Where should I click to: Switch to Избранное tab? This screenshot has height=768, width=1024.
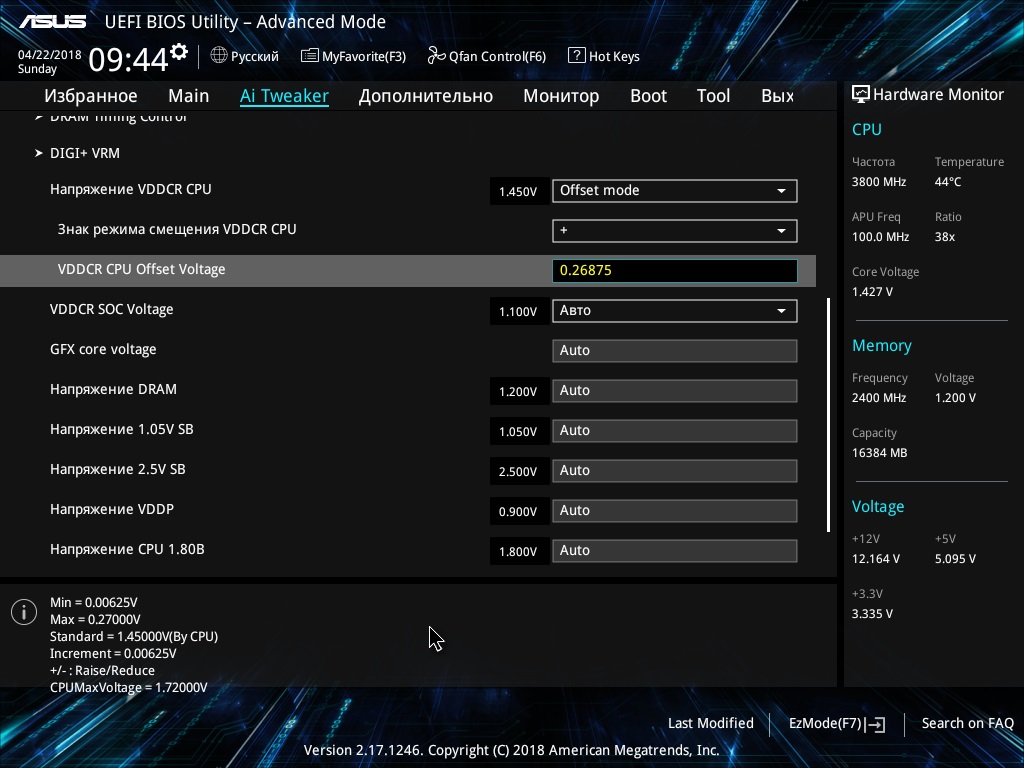click(91, 96)
